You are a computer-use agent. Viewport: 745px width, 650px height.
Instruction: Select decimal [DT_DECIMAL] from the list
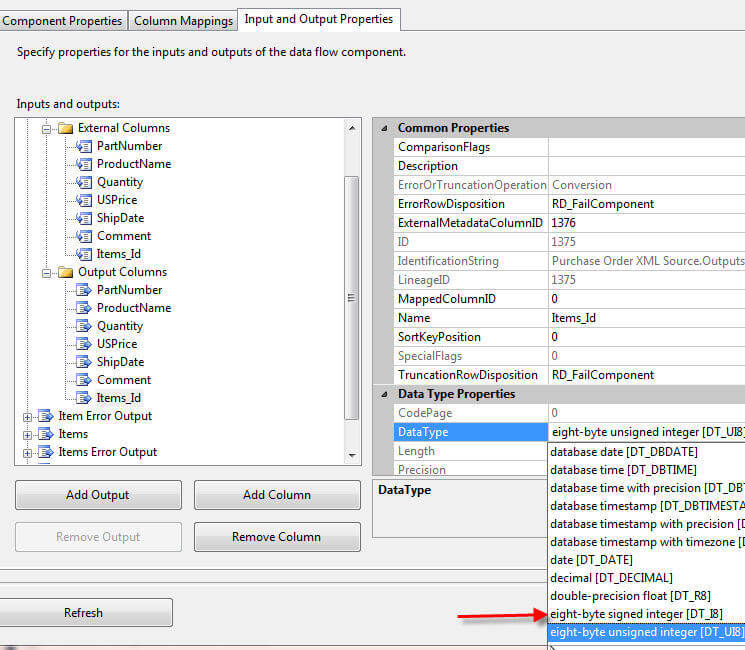[x=611, y=577]
